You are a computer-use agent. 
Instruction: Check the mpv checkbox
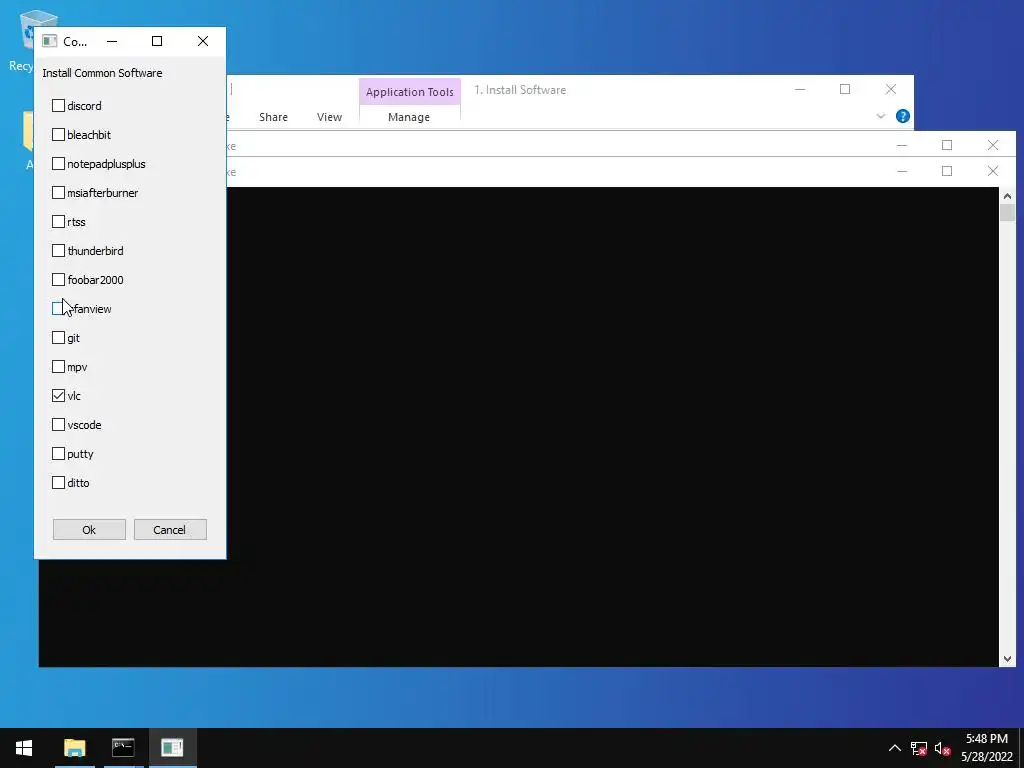(x=58, y=366)
